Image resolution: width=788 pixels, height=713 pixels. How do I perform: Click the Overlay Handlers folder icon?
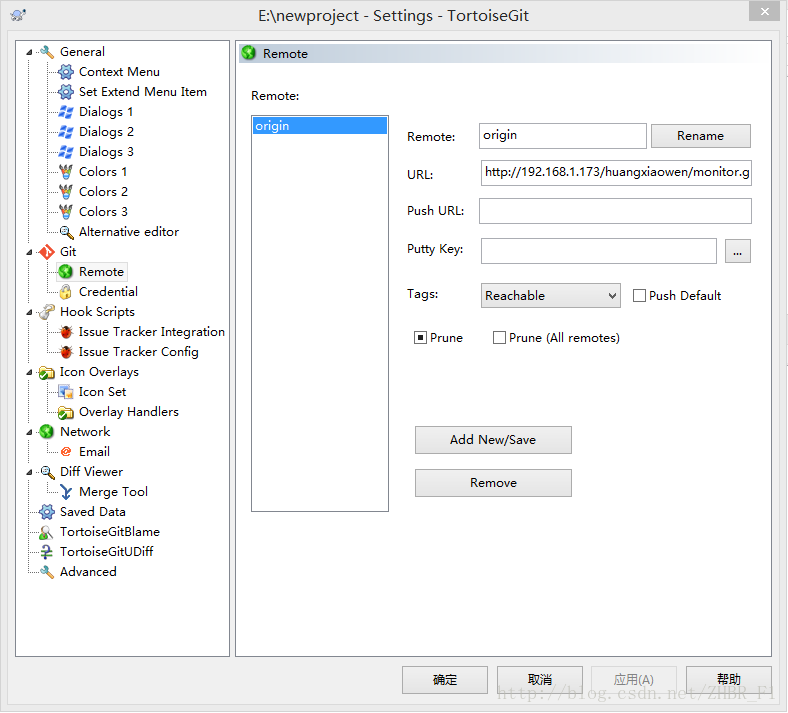click(66, 413)
